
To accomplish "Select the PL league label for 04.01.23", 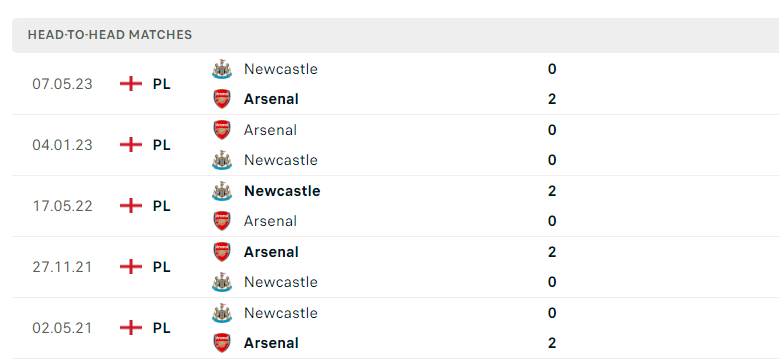I will click(161, 145).
